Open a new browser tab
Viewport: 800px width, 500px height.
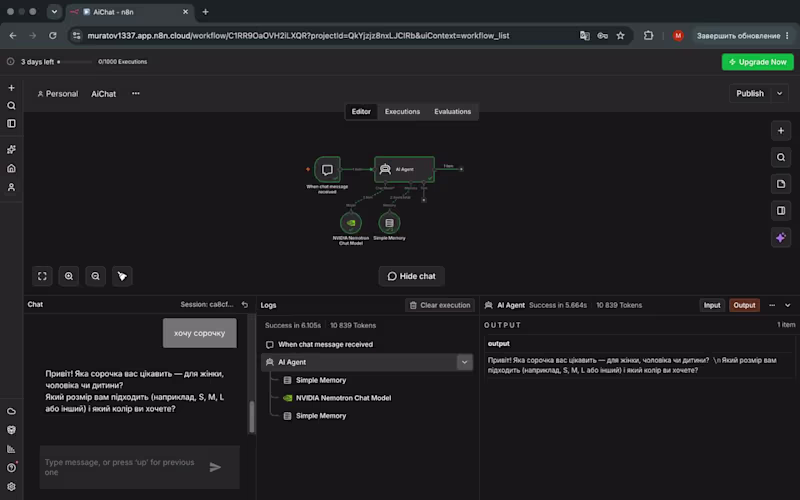[x=206, y=12]
